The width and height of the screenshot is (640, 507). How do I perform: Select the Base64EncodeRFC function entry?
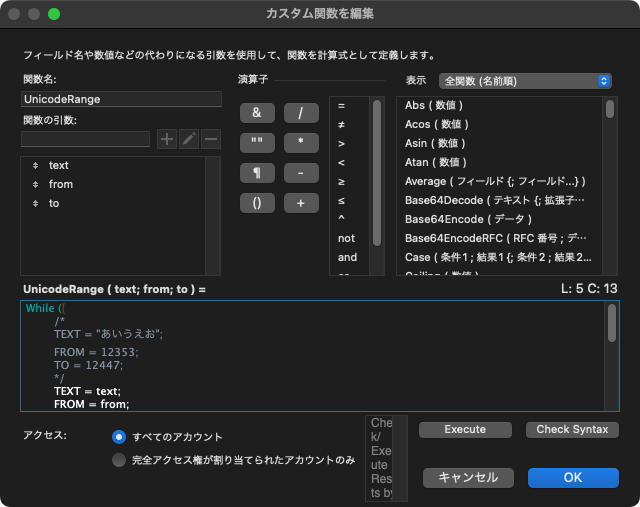click(x=499, y=238)
